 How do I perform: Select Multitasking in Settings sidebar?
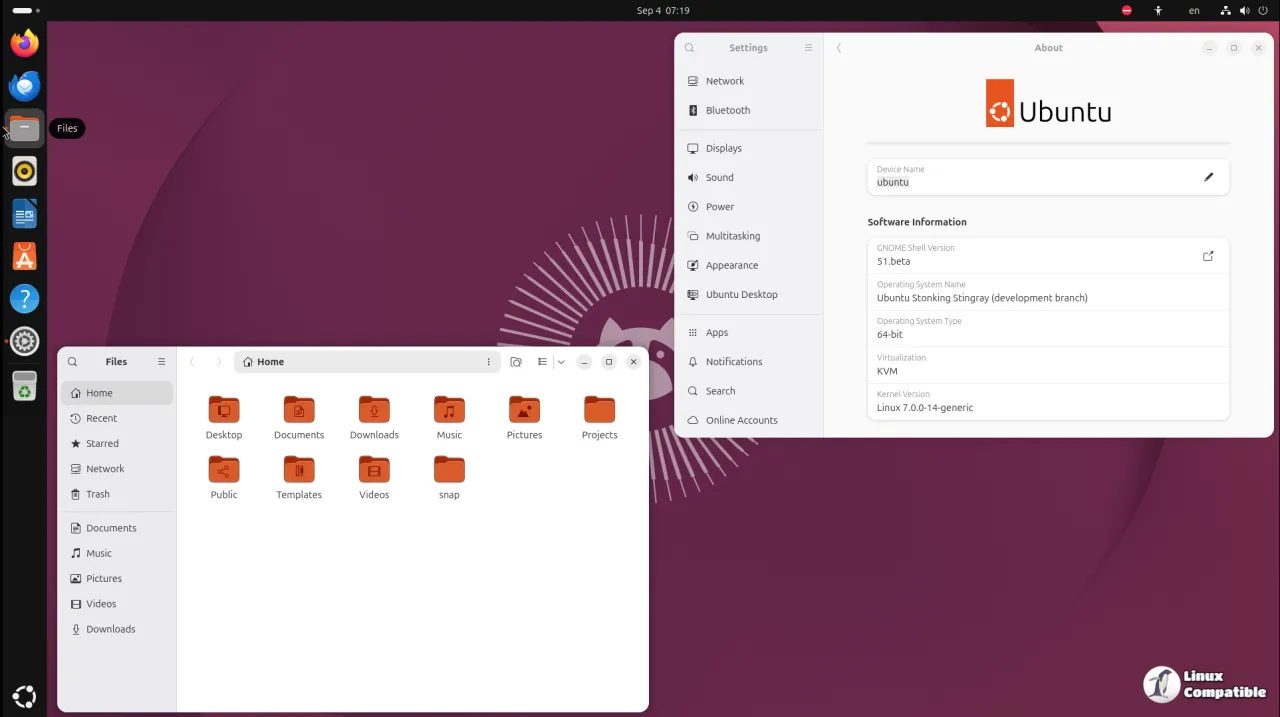tap(750, 236)
